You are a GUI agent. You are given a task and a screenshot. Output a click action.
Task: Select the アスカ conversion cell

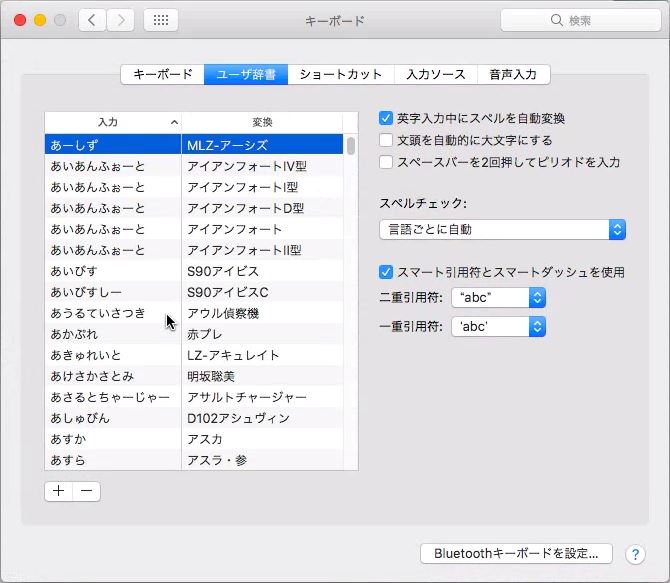click(262, 439)
